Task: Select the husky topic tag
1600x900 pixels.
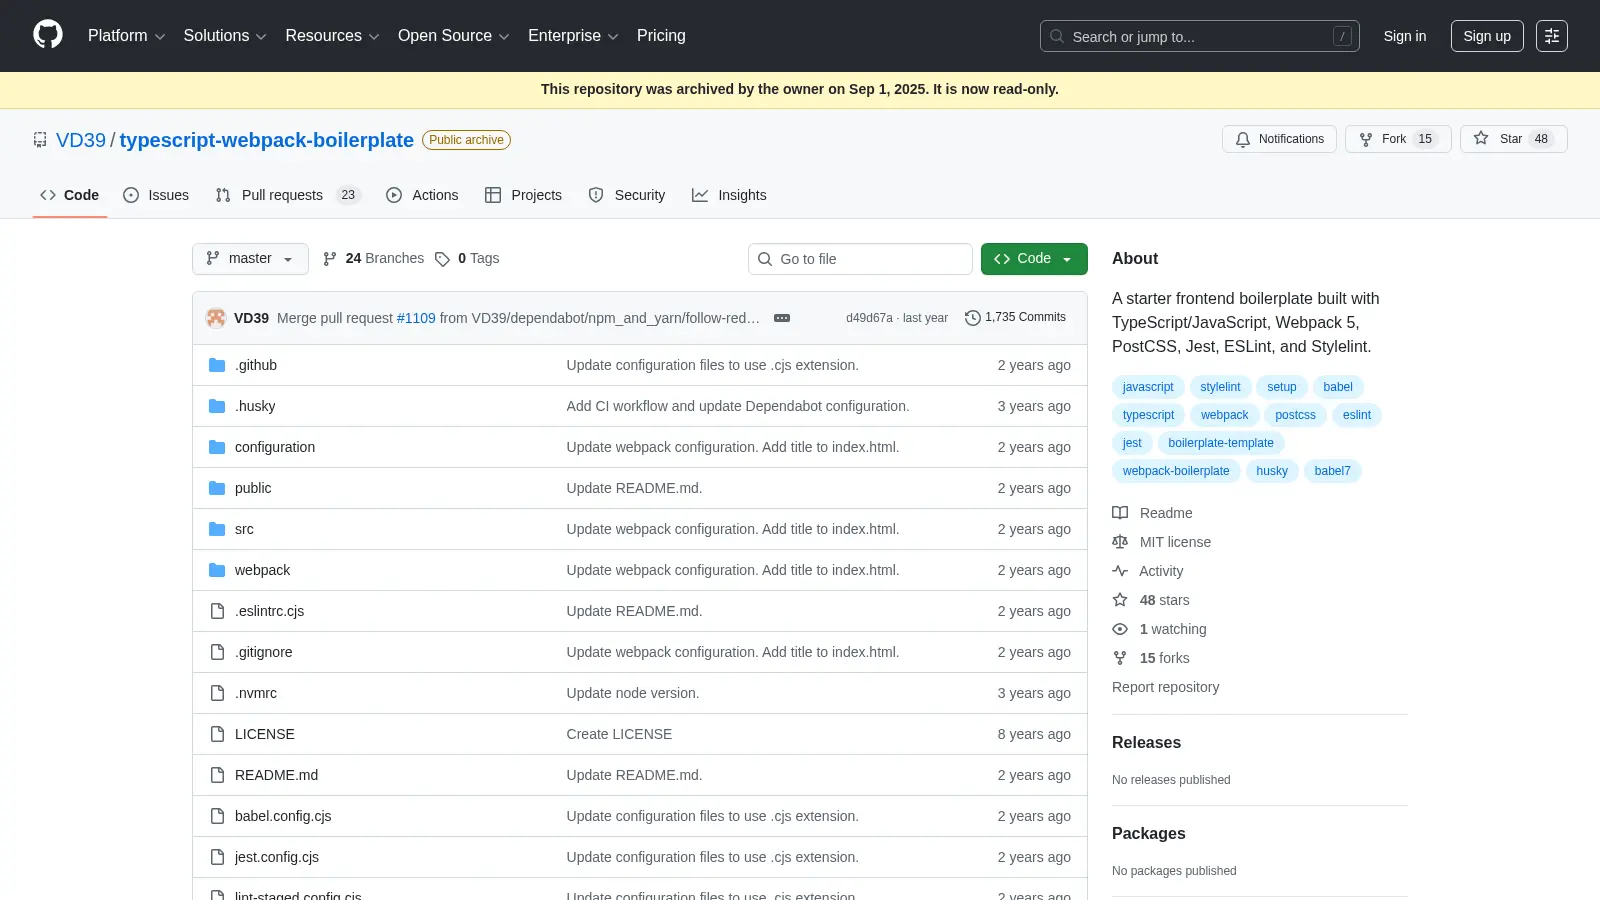Action: [1272, 471]
